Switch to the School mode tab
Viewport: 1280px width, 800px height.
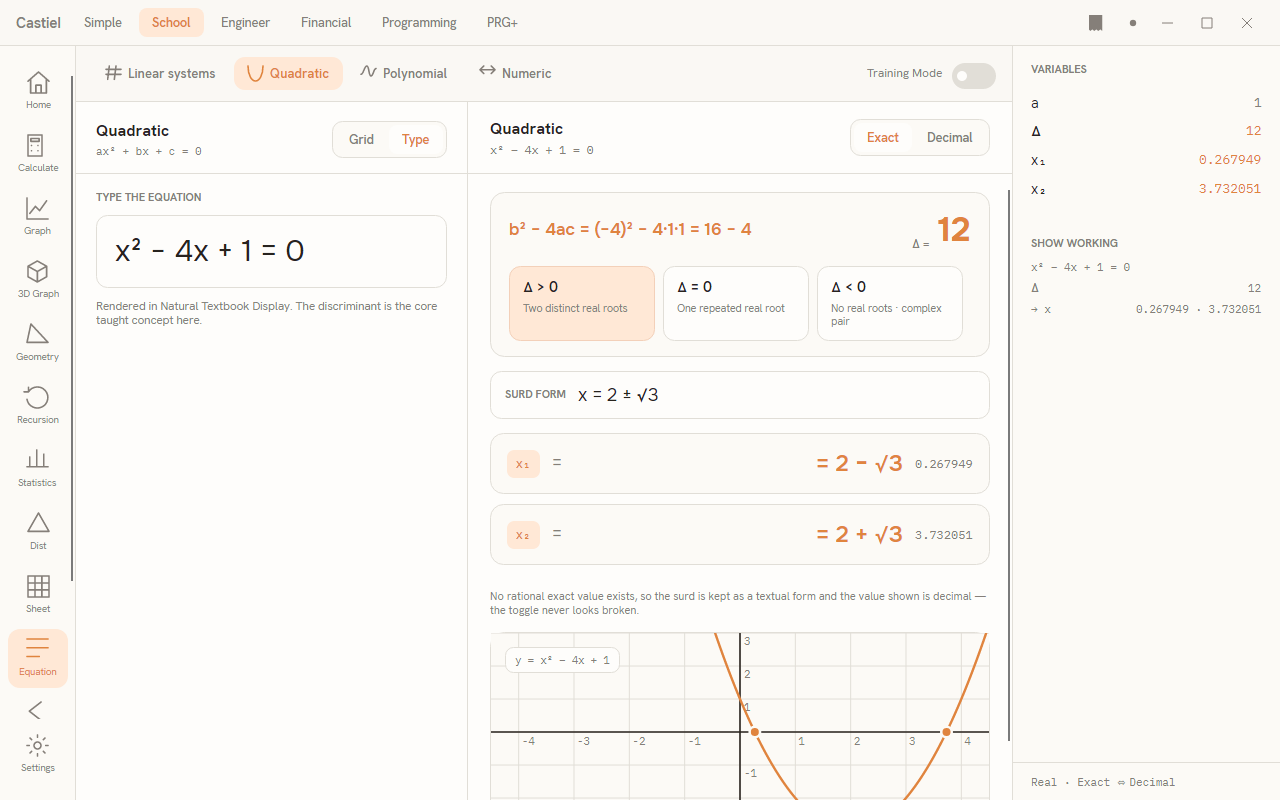click(x=171, y=22)
